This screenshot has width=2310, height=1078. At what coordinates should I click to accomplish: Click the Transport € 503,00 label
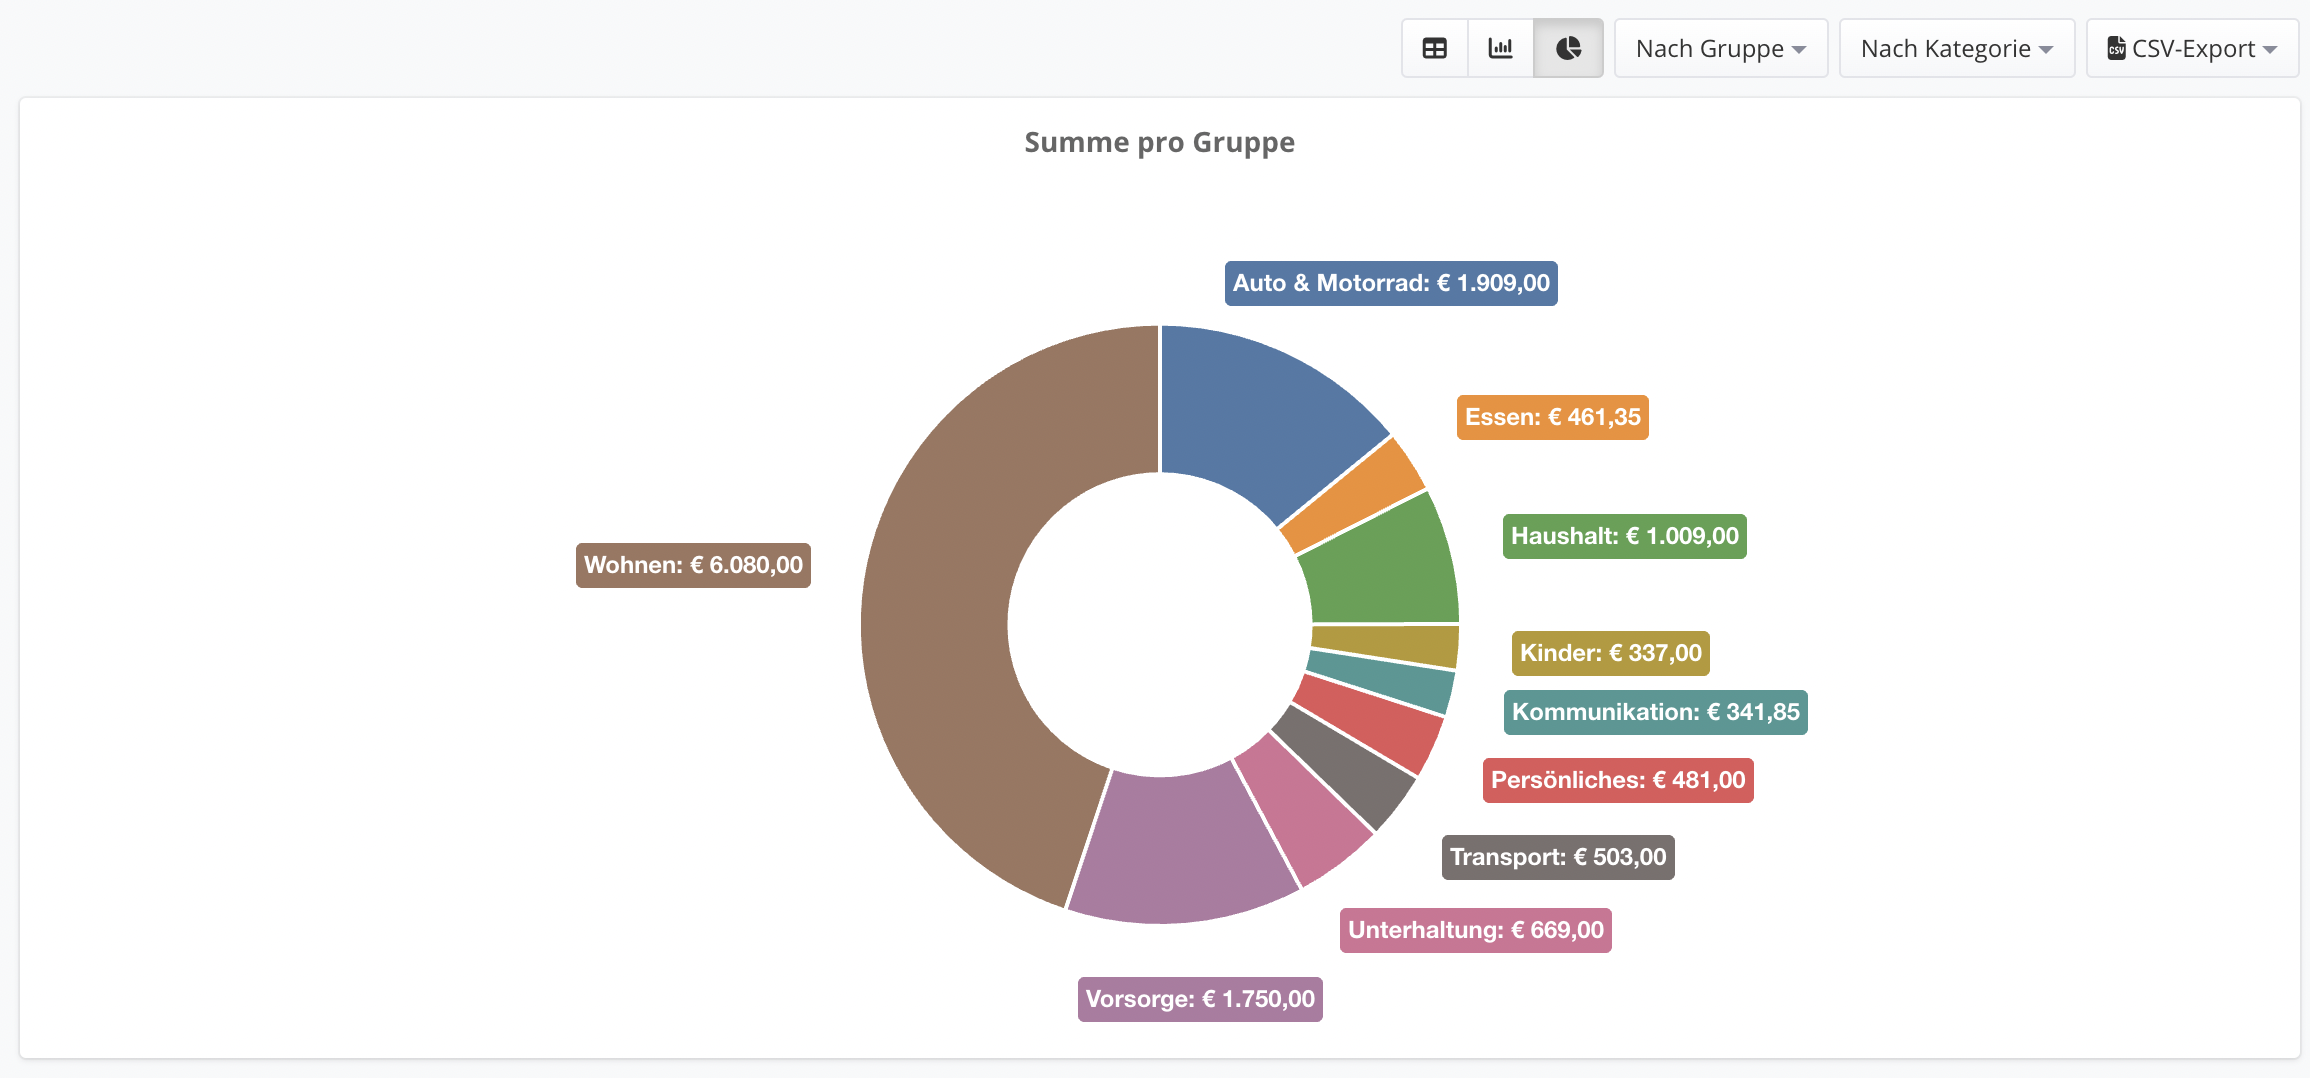pyautogui.click(x=1558, y=857)
